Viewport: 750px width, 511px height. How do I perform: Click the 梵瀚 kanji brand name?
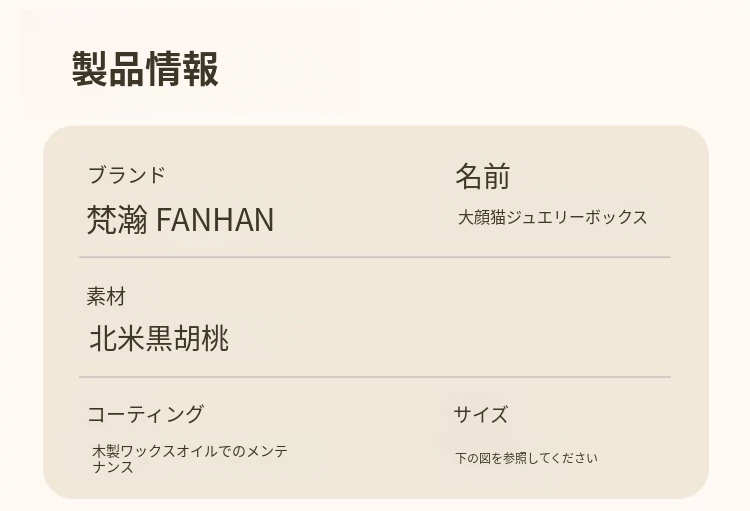(x=117, y=219)
